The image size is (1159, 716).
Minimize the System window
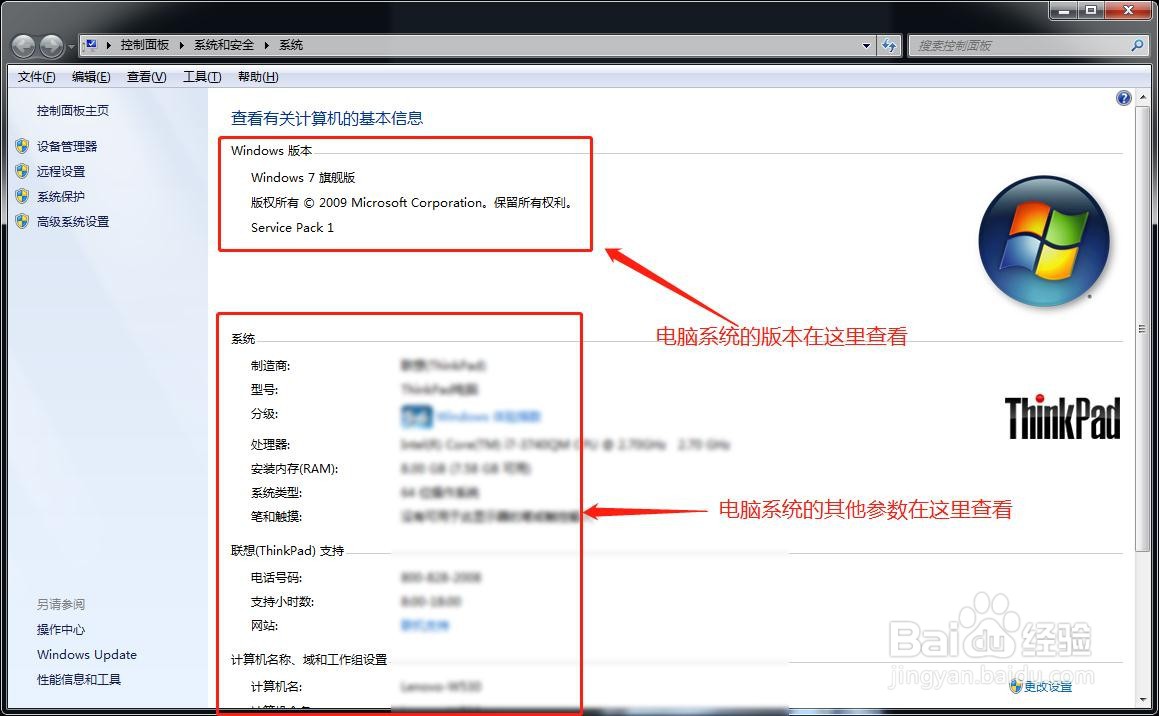(x=1064, y=10)
